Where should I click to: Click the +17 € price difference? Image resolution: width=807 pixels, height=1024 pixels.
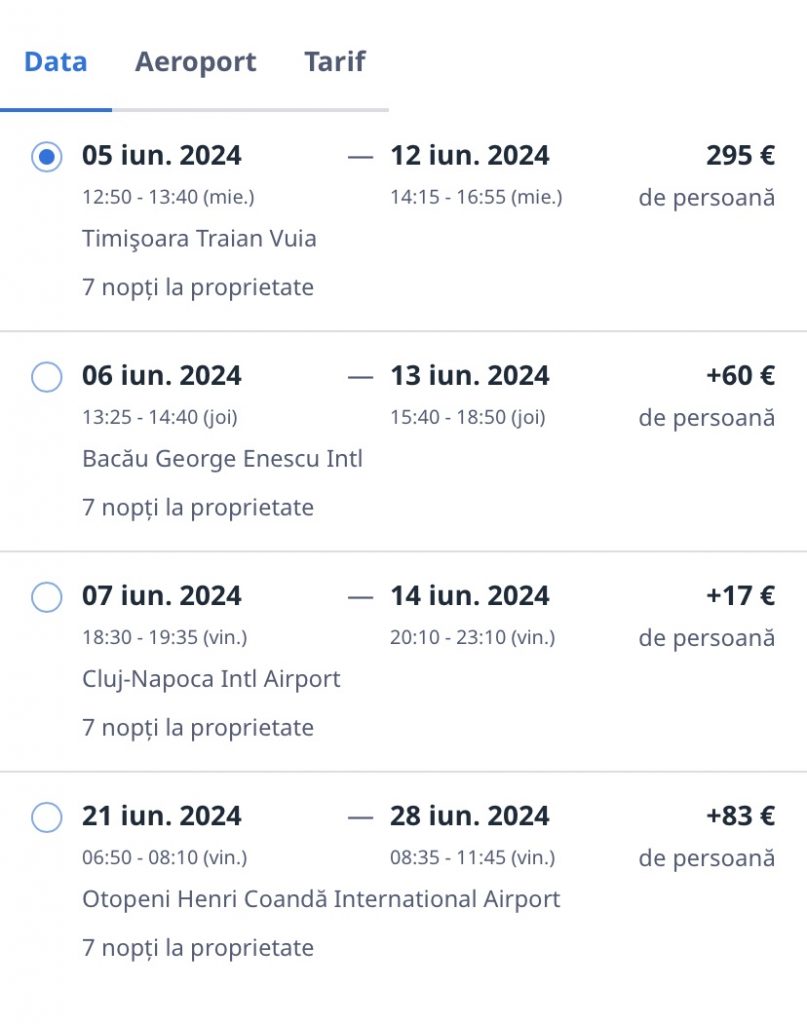click(740, 596)
